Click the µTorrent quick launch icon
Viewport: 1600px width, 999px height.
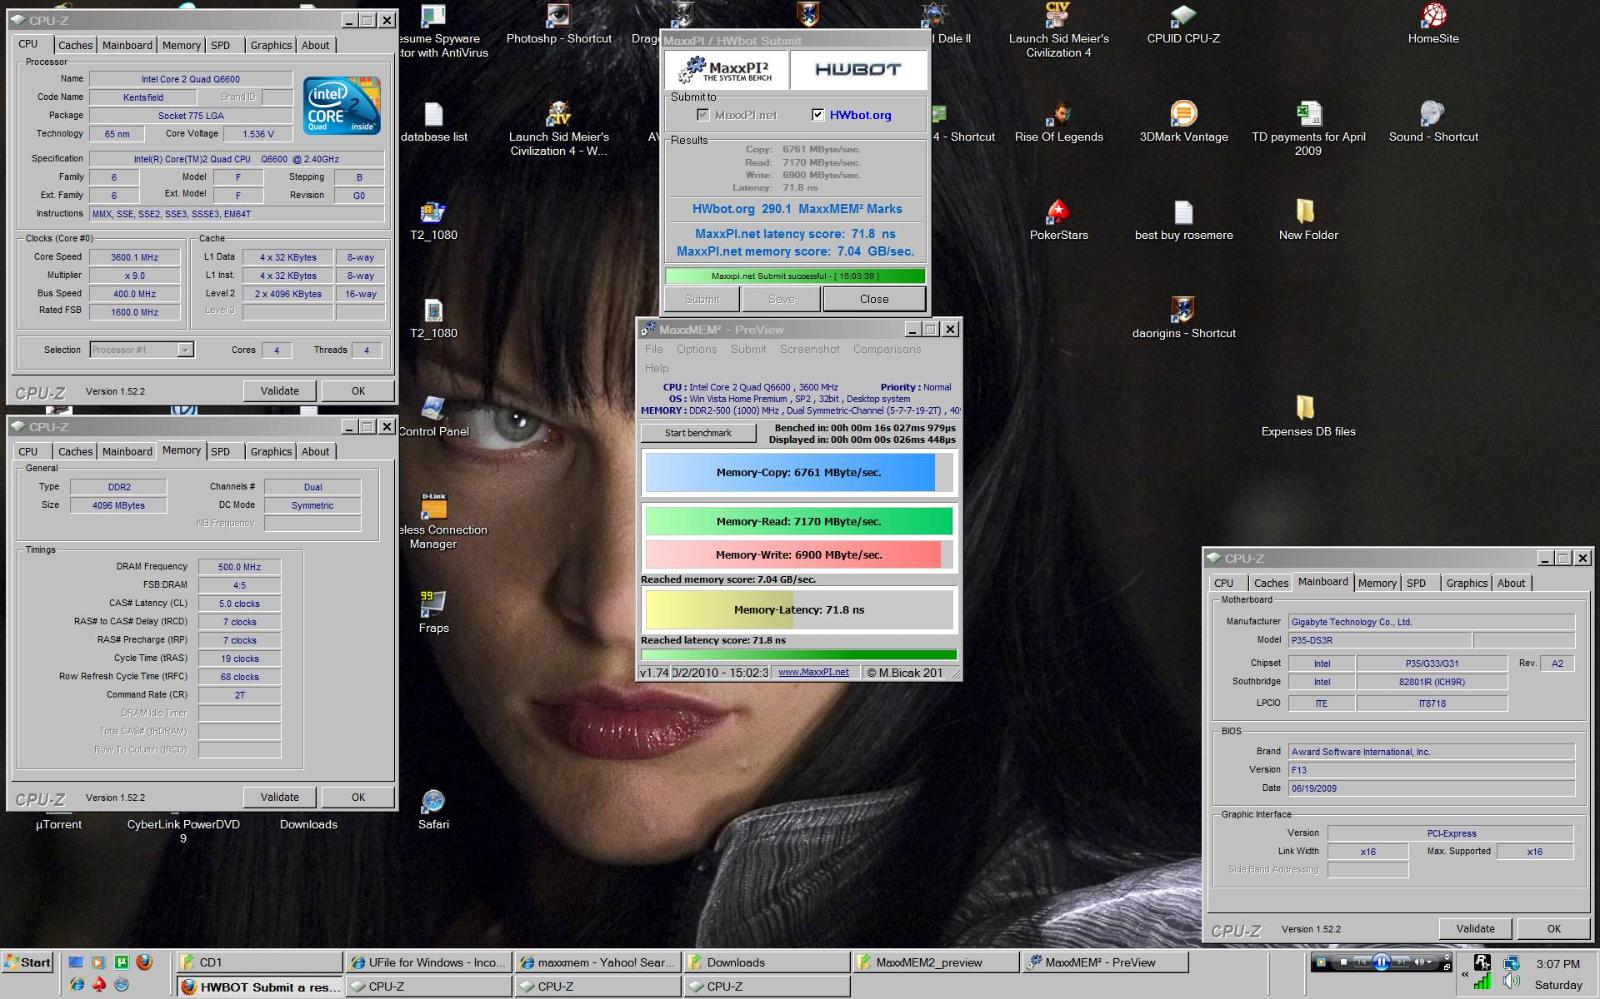coord(121,962)
